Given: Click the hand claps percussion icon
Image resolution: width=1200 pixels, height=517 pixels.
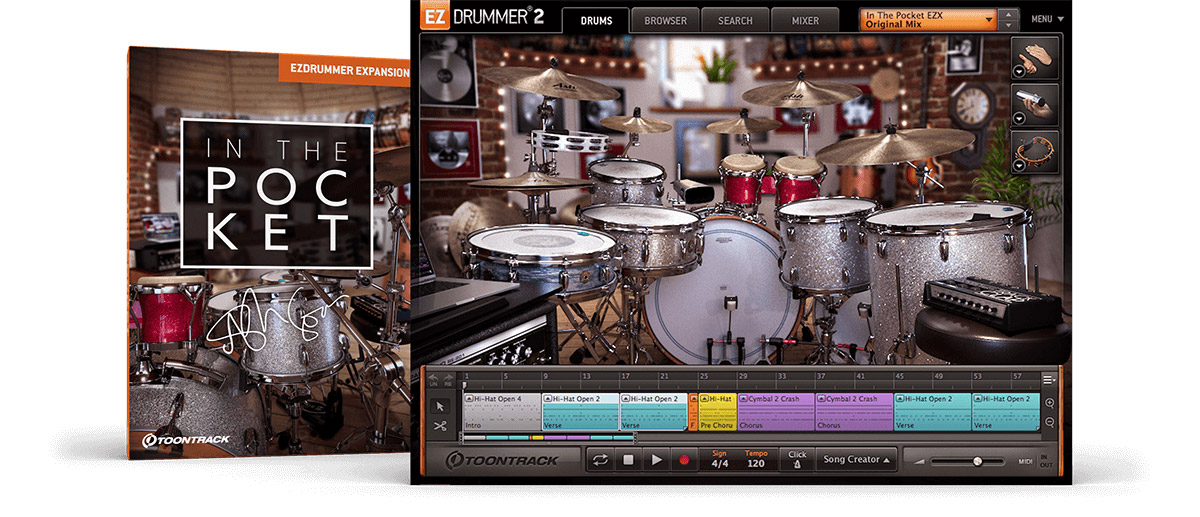Looking at the screenshot, I should pyautogui.click(x=1034, y=57).
